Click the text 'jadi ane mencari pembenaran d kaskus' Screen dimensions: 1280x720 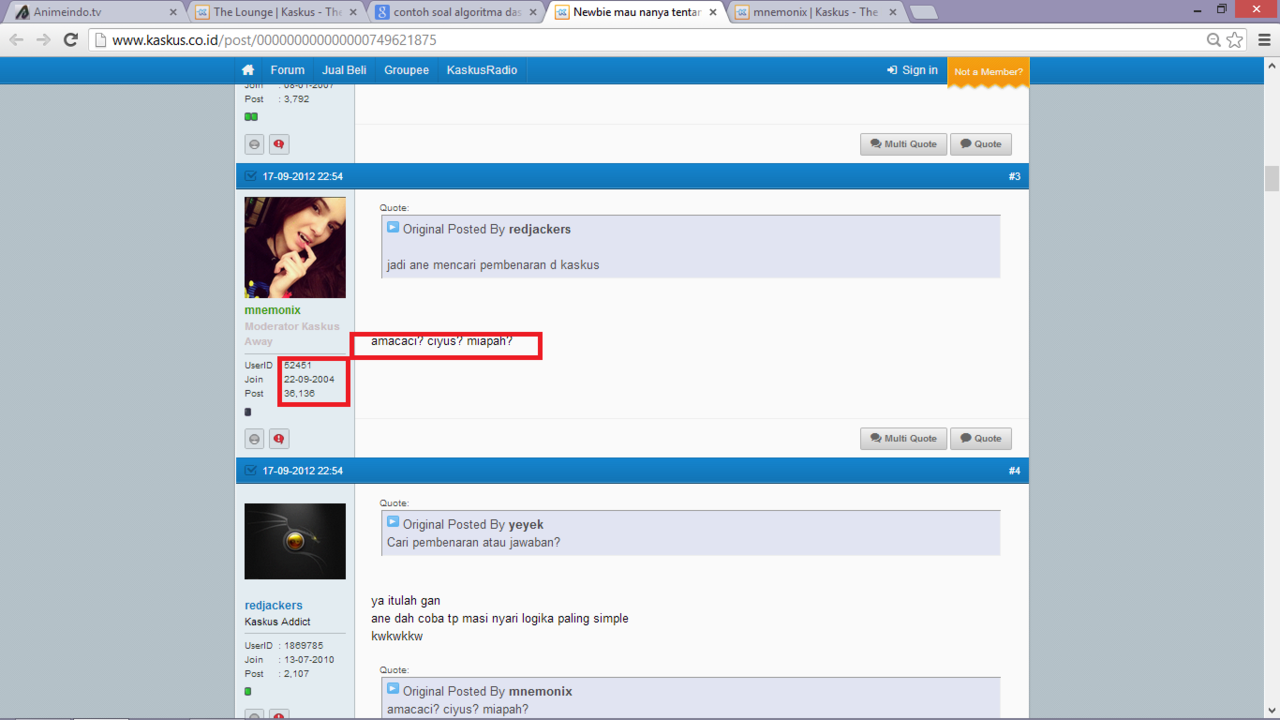493,265
